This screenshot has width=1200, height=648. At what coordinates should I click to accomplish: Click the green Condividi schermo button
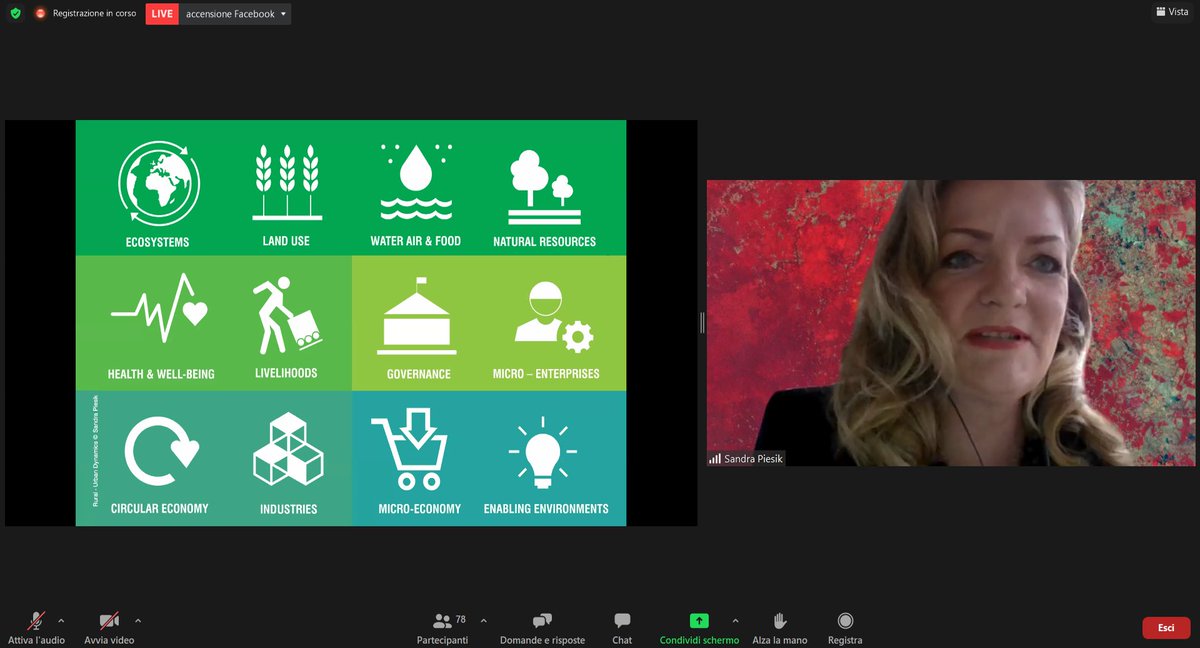pyautogui.click(x=699, y=628)
